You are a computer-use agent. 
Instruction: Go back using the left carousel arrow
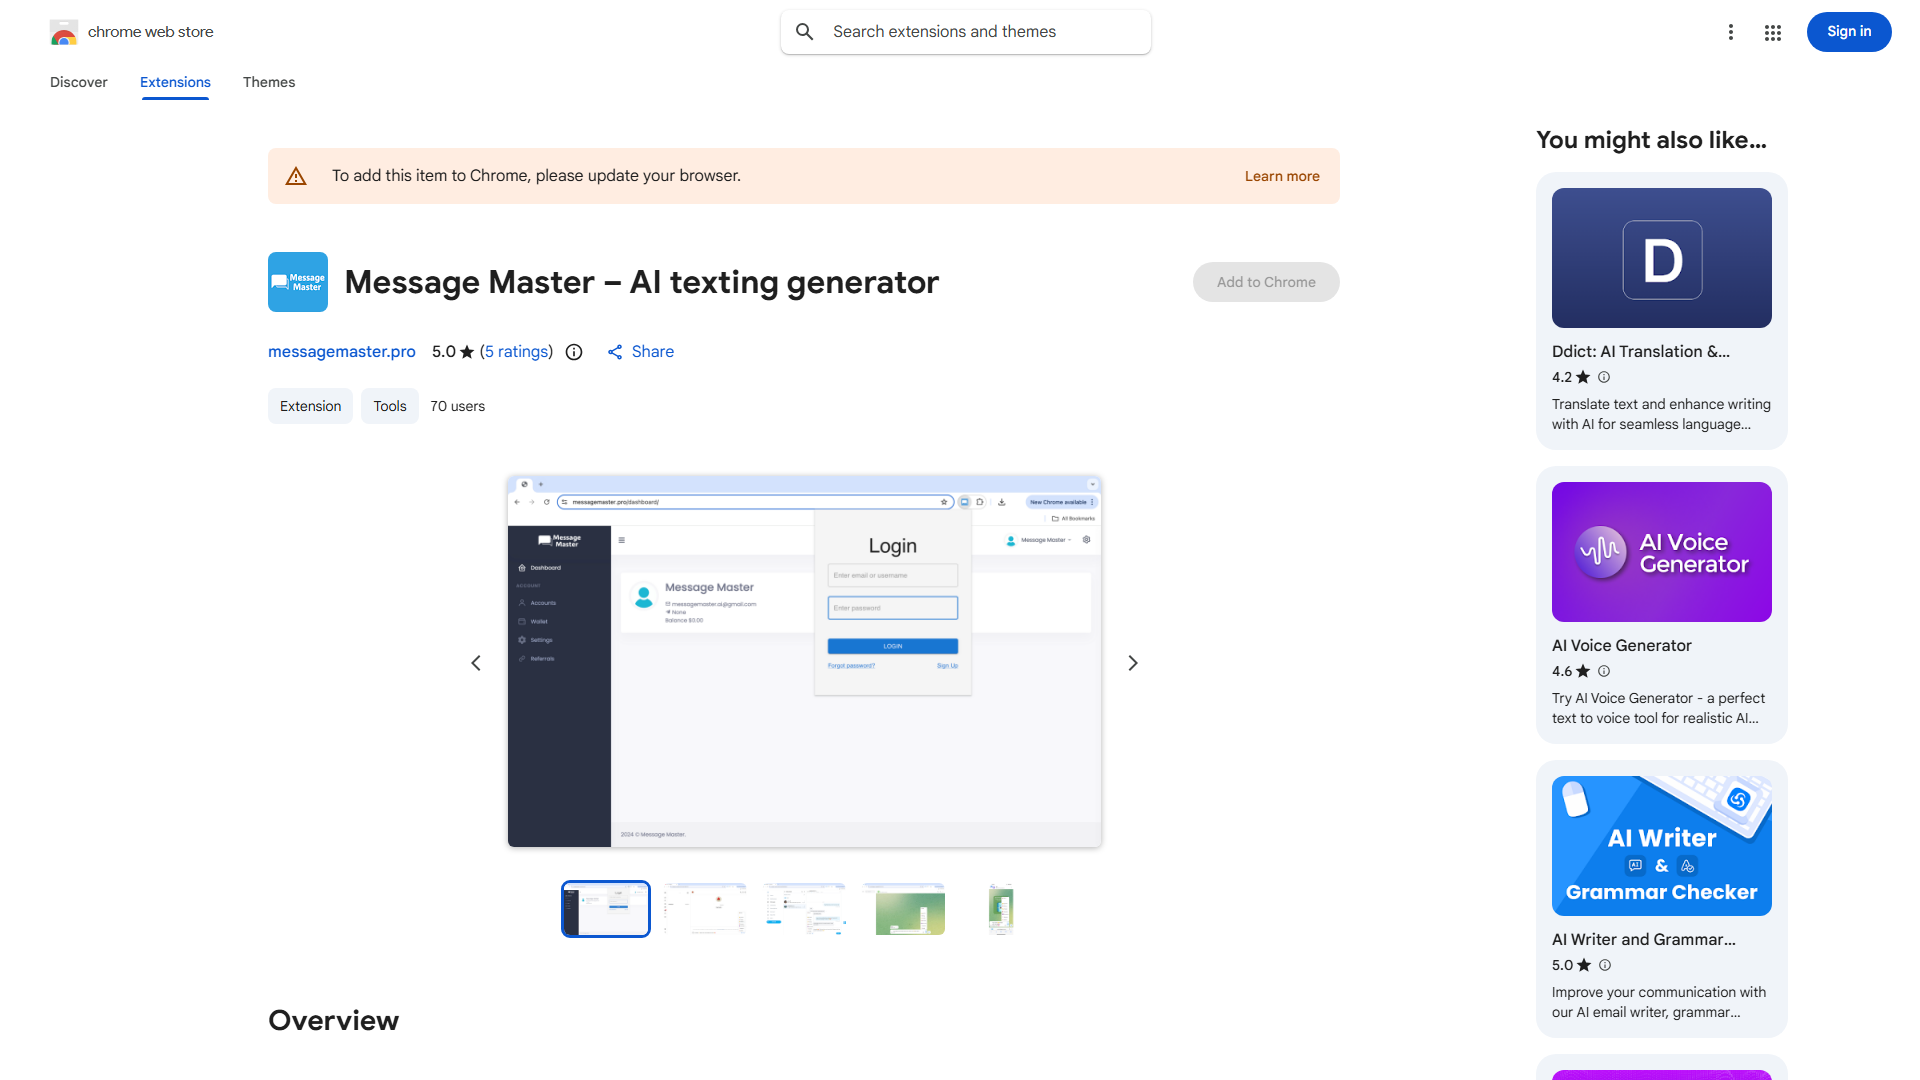(475, 662)
